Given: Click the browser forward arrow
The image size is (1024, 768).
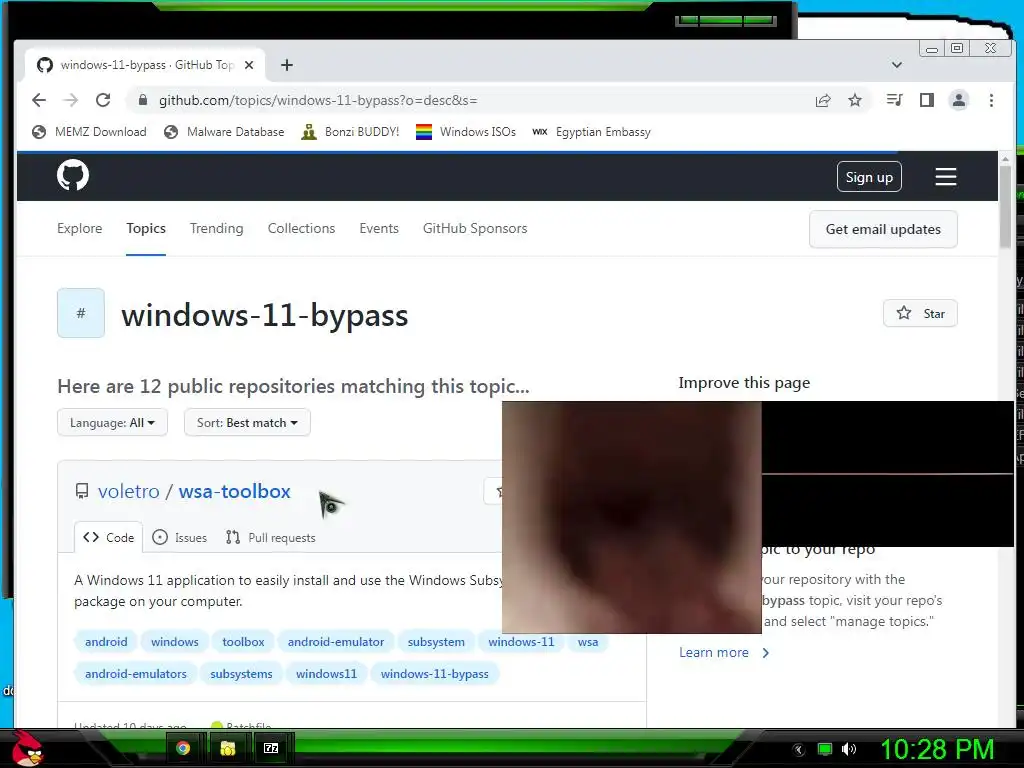Looking at the screenshot, I should (x=71, y=100).
